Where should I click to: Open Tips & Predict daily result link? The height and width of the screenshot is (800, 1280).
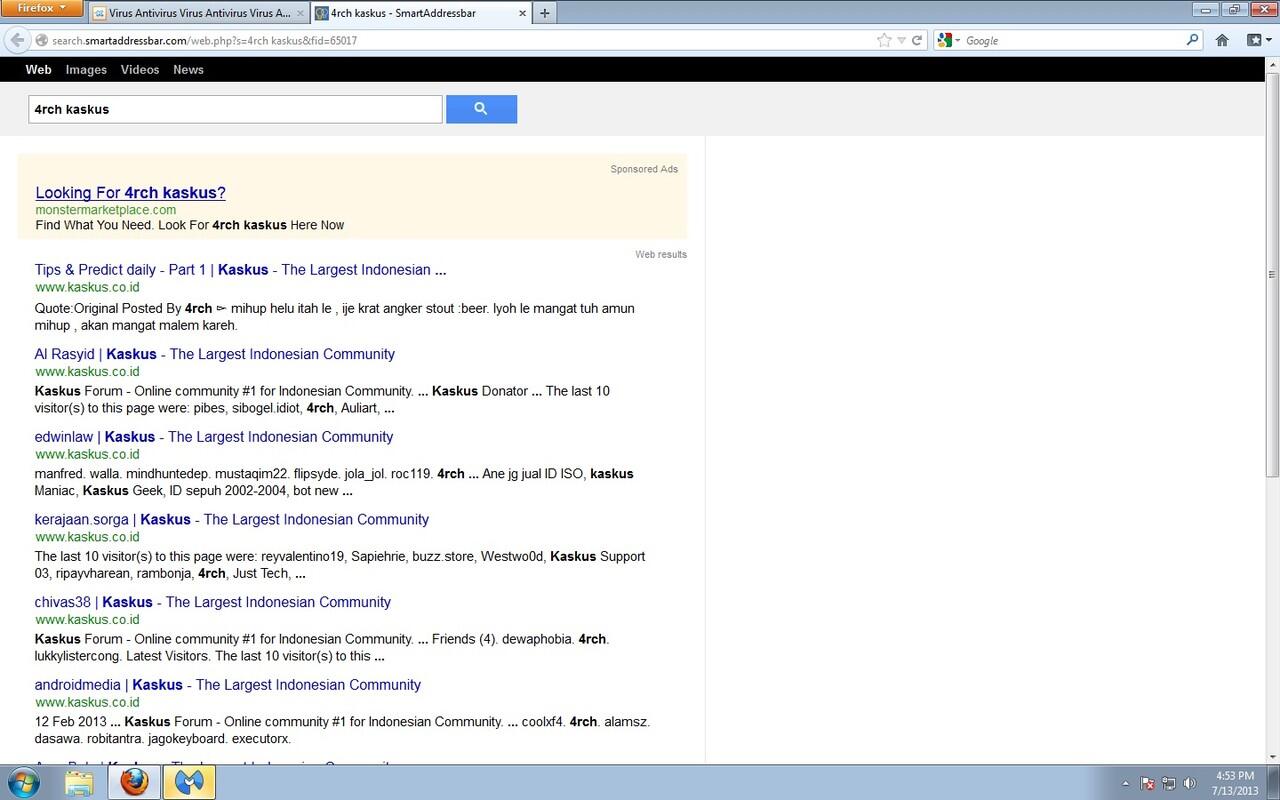(240, 270)
